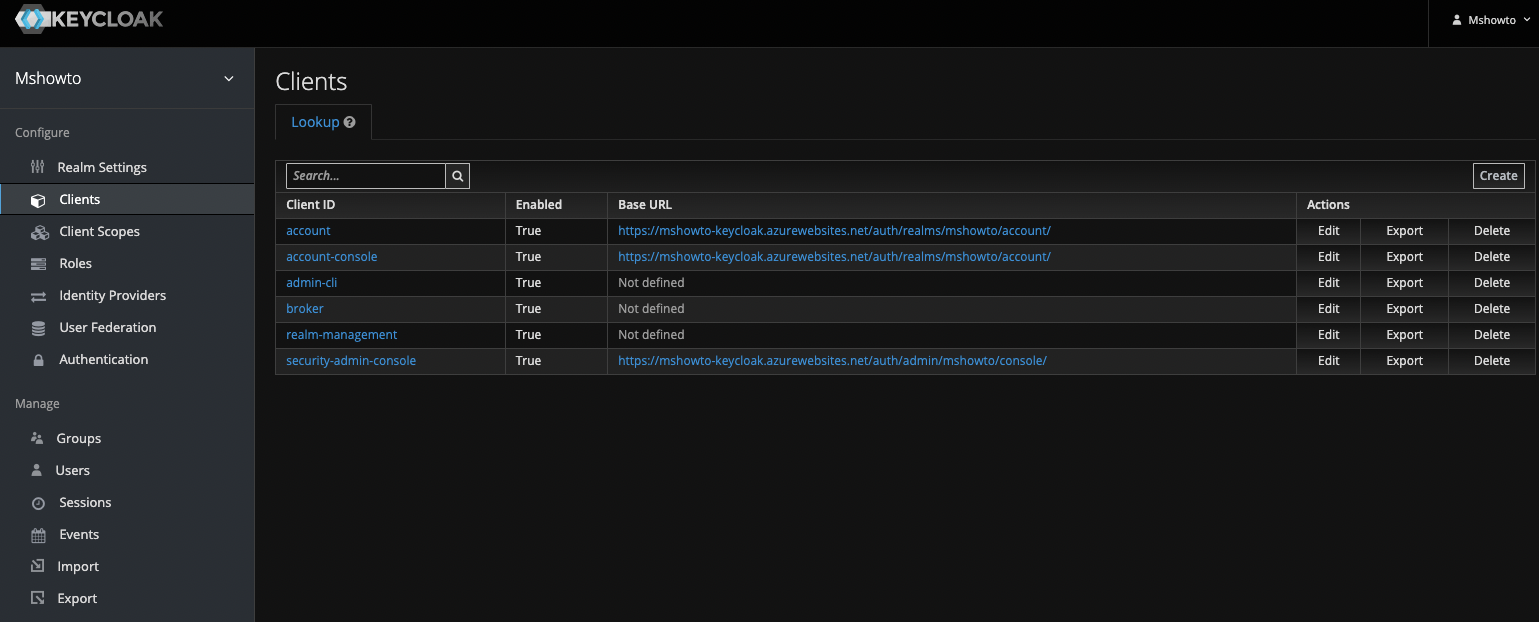
Task: Edit the admin-cli client
Action: coord(1328,283)
